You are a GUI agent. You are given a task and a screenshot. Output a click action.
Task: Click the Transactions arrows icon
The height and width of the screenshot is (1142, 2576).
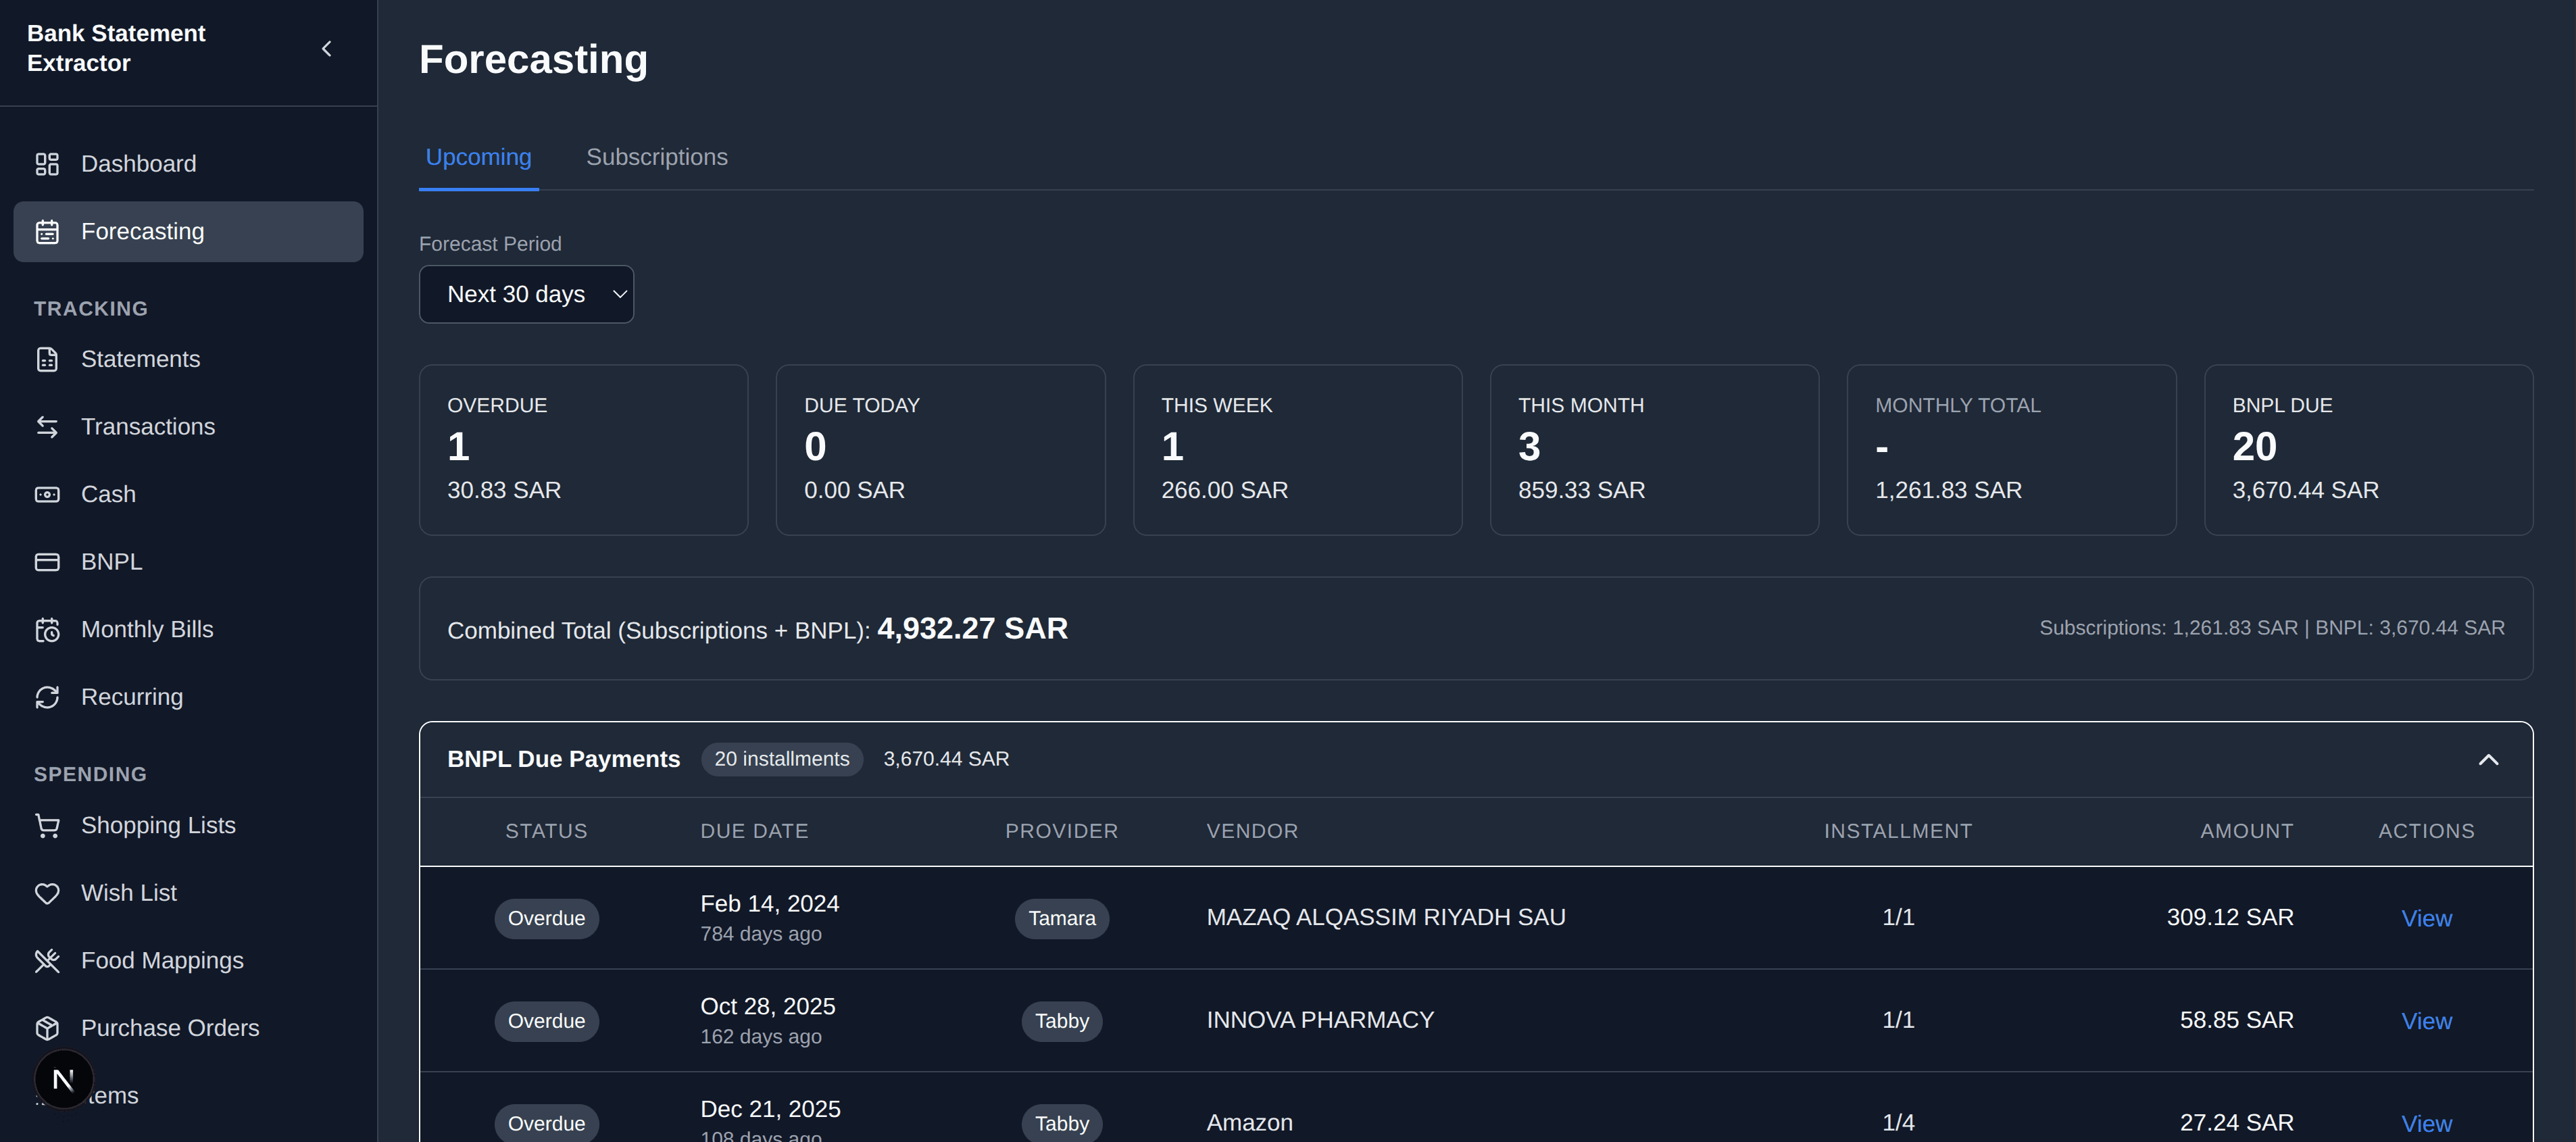47,427
